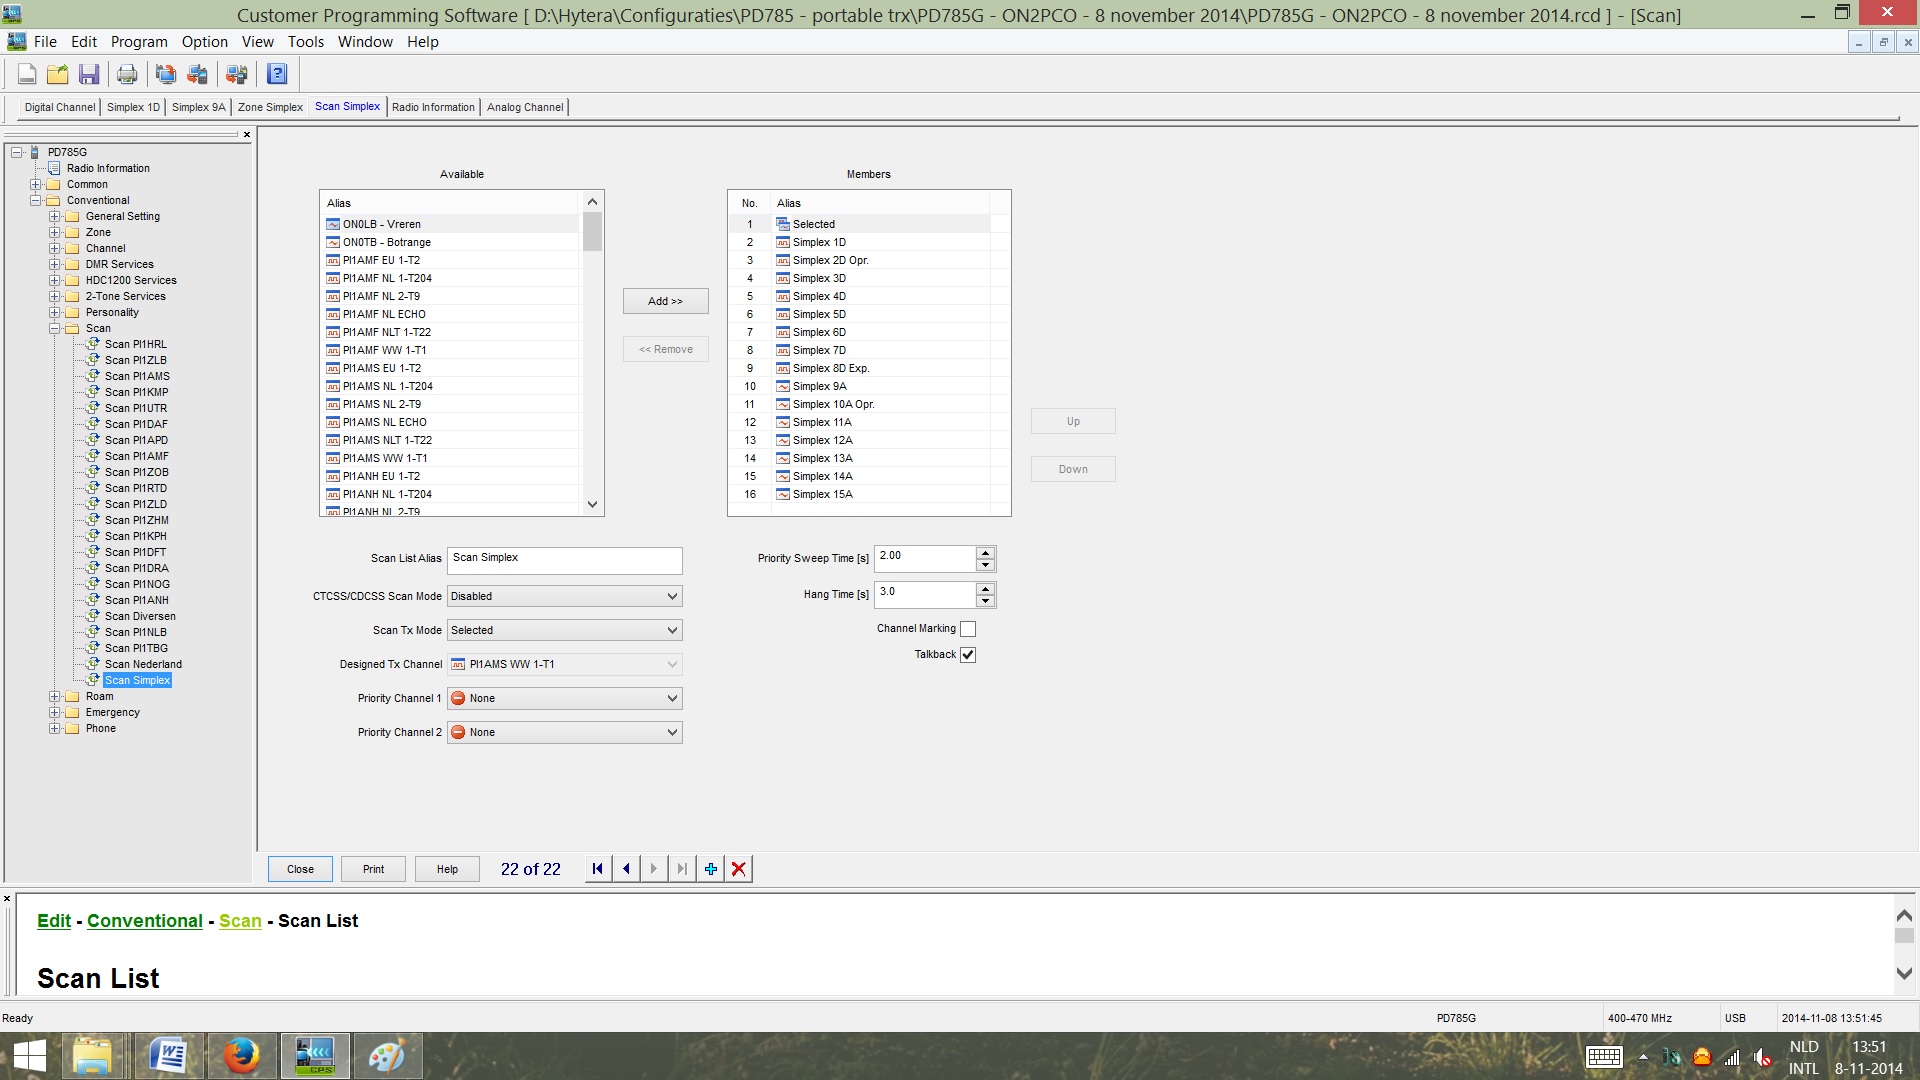
Task: Click the Write to radio icon
Action: pos(197,74)
